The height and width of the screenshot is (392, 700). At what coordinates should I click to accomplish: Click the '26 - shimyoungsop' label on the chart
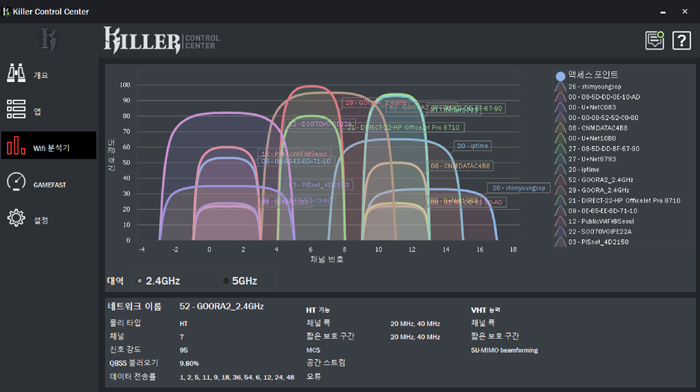point(518,188)
